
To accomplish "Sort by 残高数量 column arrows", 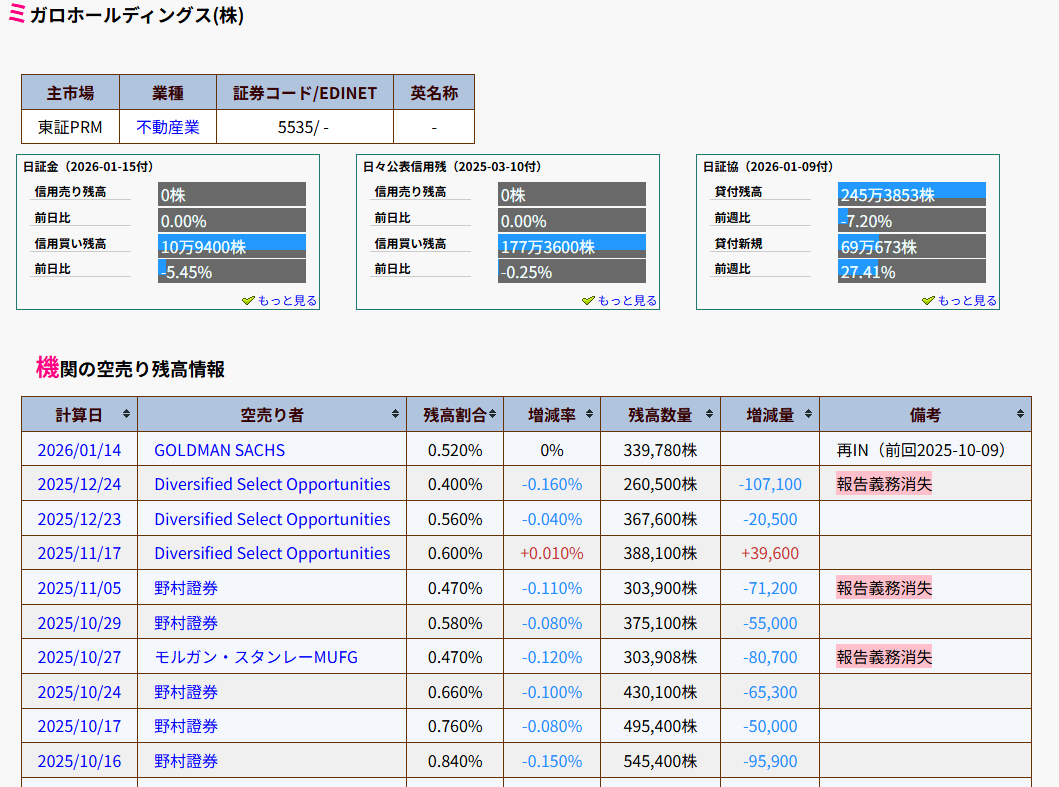I will (709, 414).
